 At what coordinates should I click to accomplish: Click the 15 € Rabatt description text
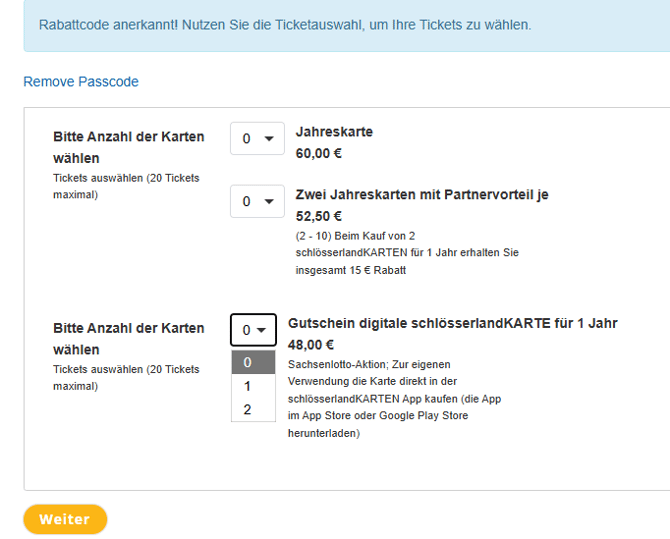[407, 253]
